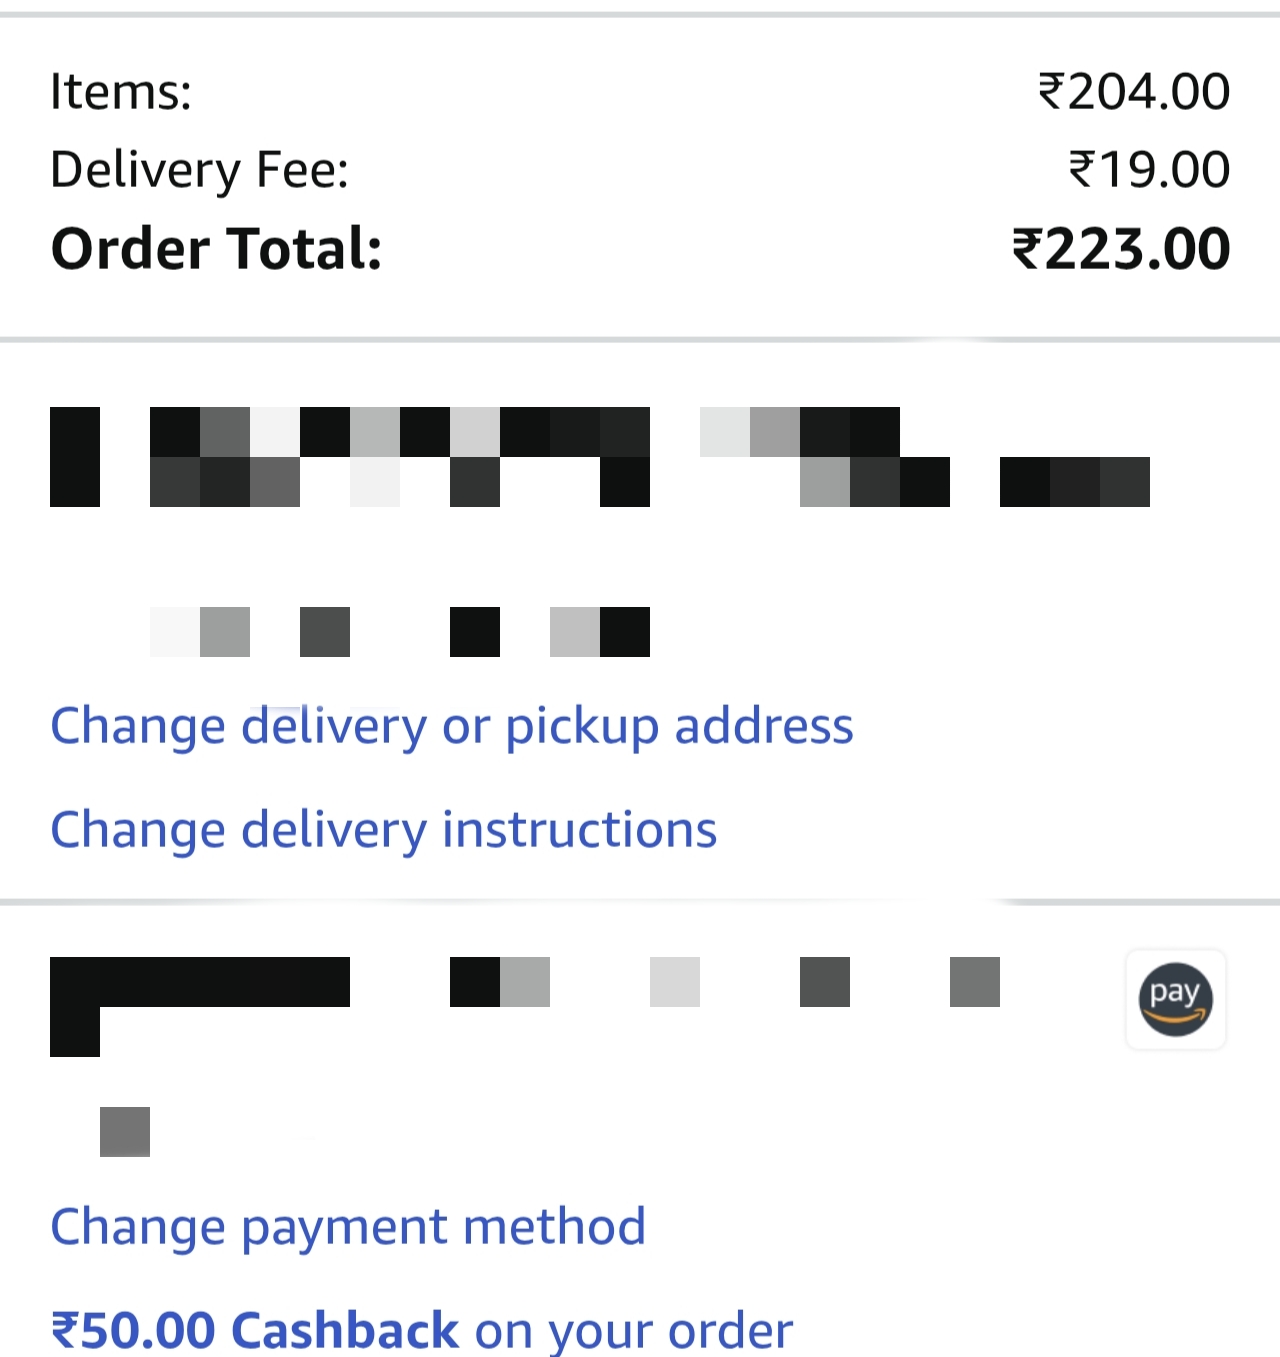The image size is (1280, 1357).
Task: Click the divider below Order Total
Action: [640, 340]
